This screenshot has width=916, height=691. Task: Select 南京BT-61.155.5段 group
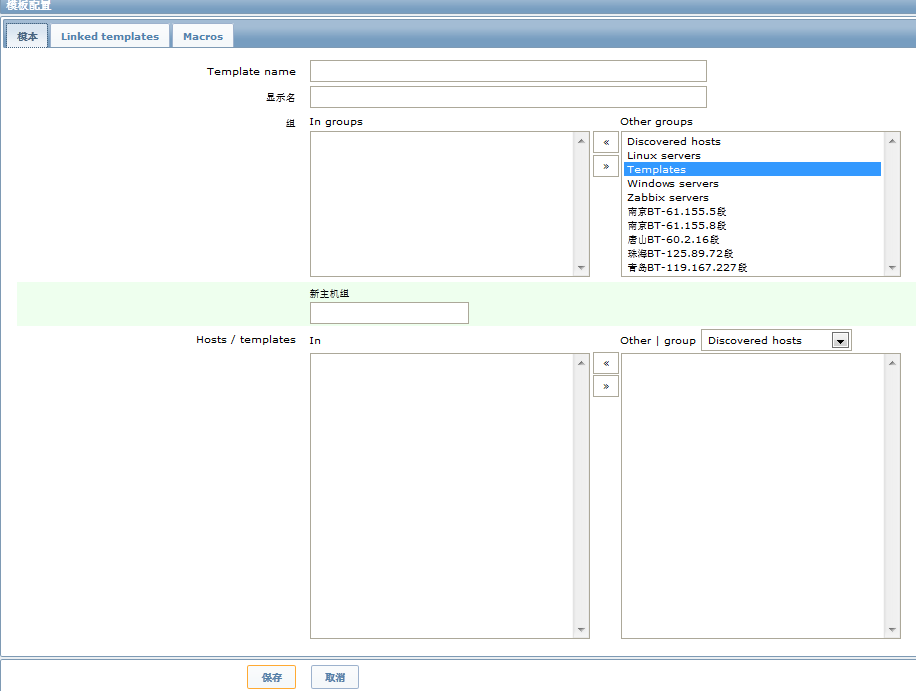tap(752, 211)
